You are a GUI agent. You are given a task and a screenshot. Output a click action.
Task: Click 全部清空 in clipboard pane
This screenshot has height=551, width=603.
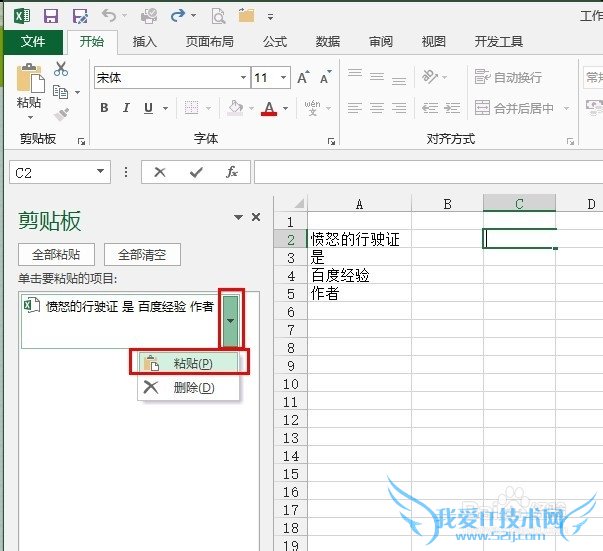click(142, 255)
